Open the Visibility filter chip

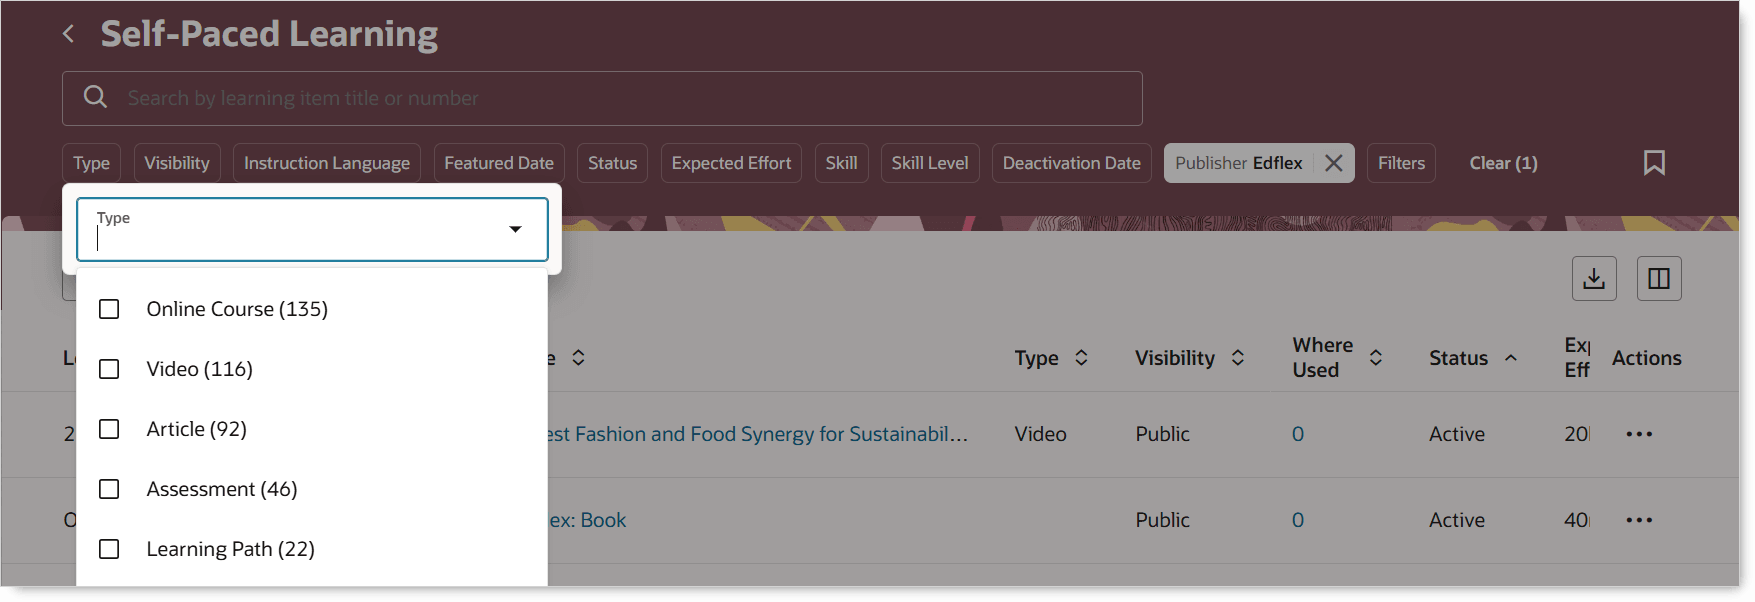point(177,163)
